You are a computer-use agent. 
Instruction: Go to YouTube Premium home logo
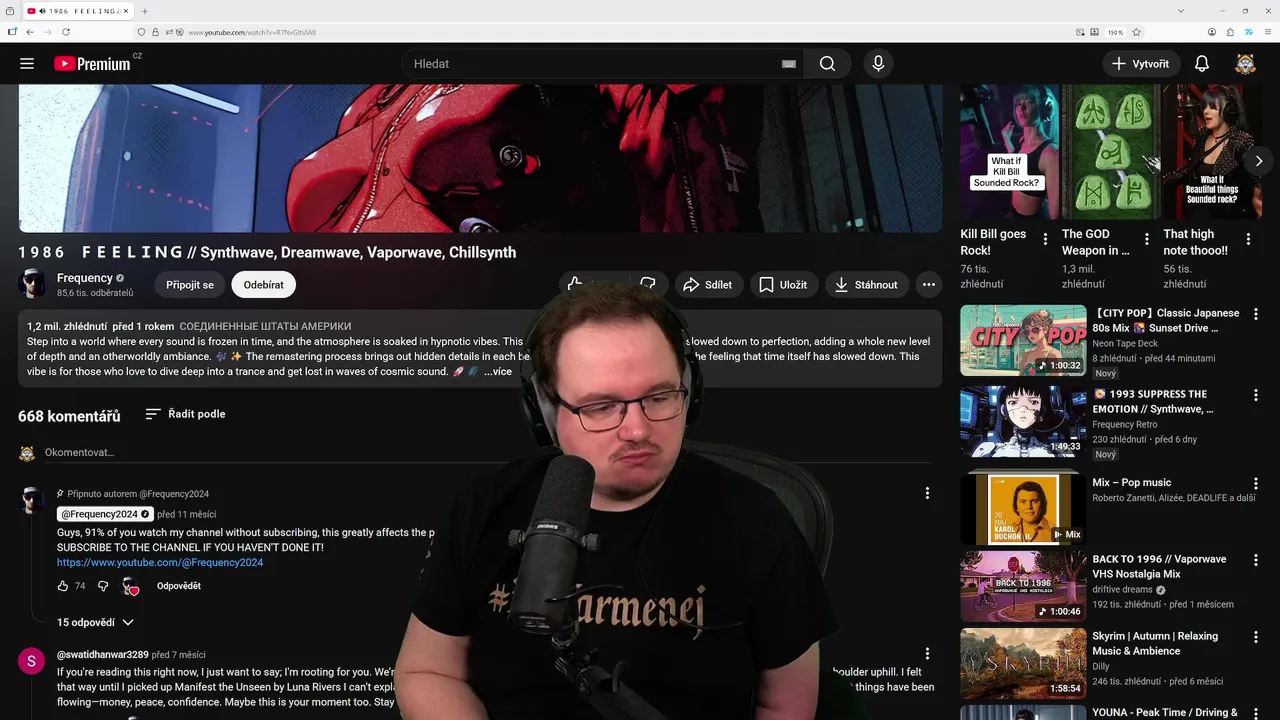click(92, 63)
